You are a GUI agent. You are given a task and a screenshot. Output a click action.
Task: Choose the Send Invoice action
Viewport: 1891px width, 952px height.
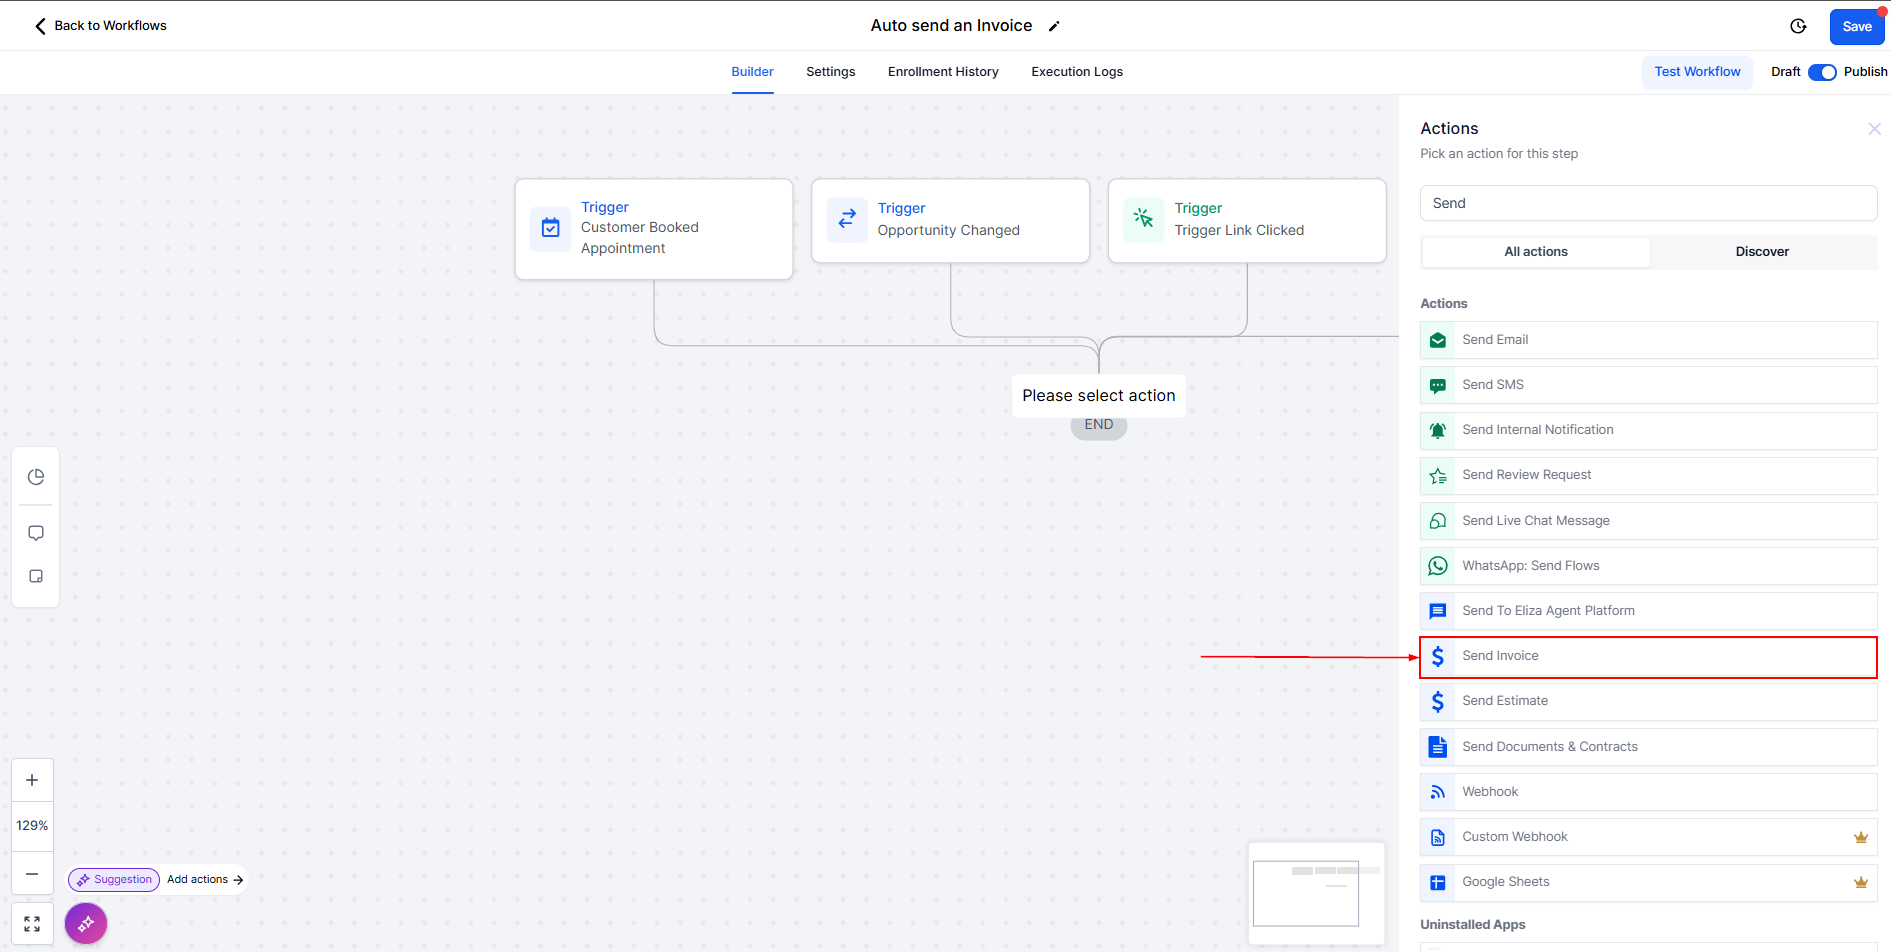click(x=1648, y=657)
